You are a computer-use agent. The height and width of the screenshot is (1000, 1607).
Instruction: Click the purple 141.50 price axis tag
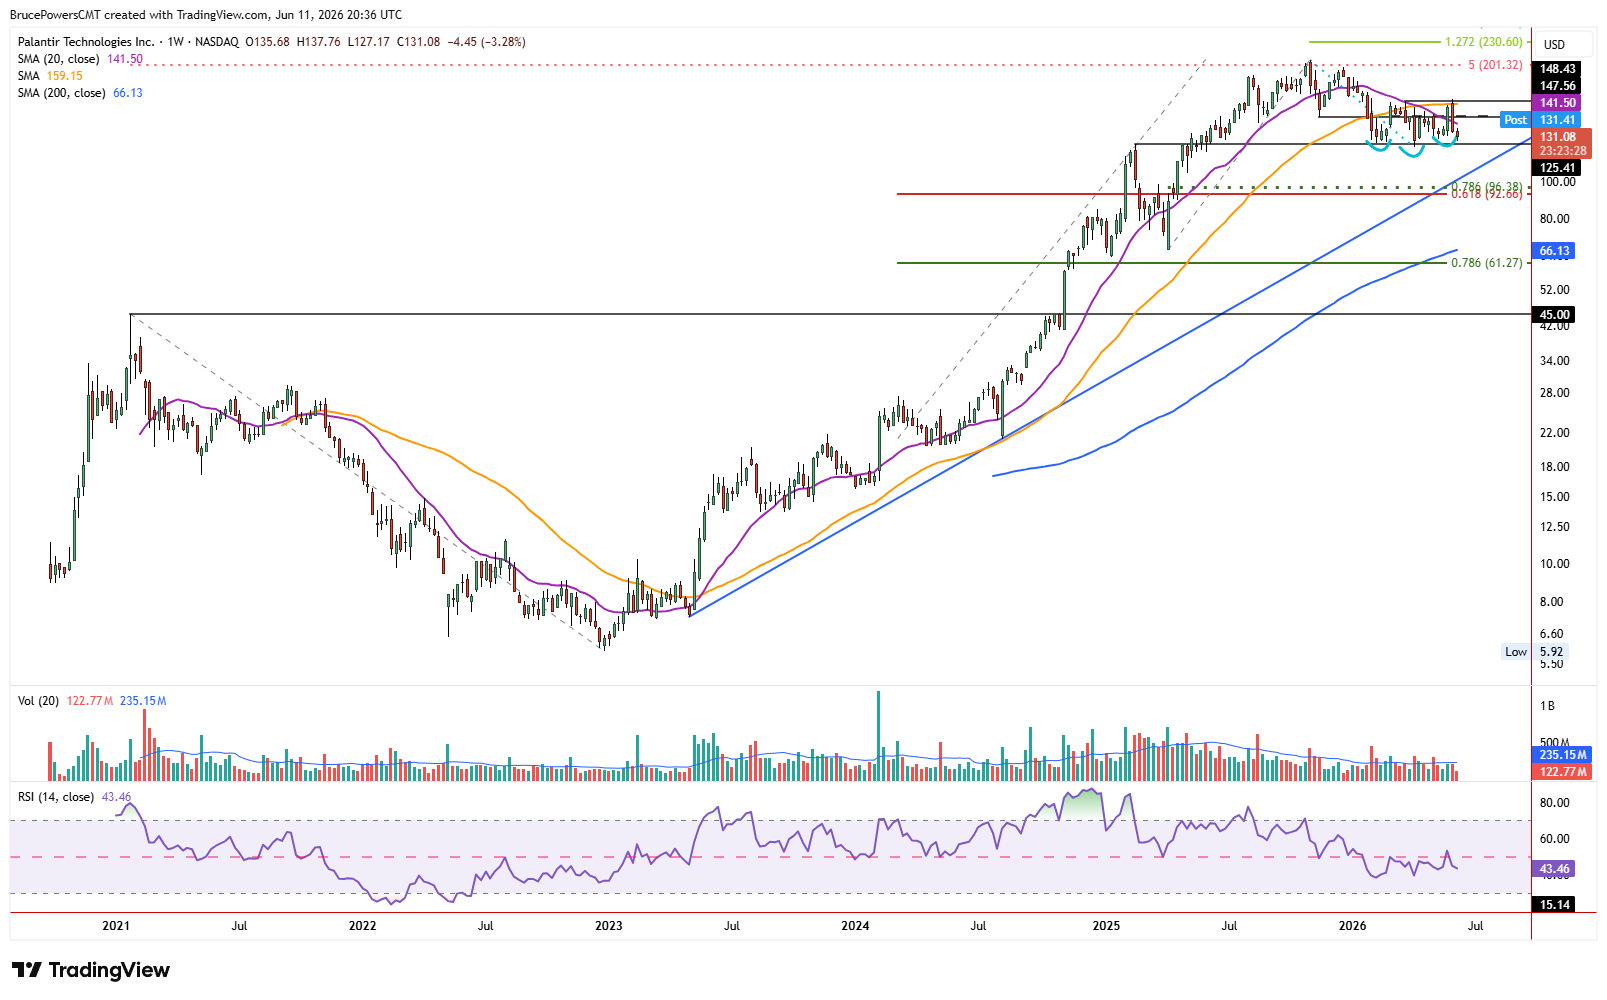coord(1558,103)
